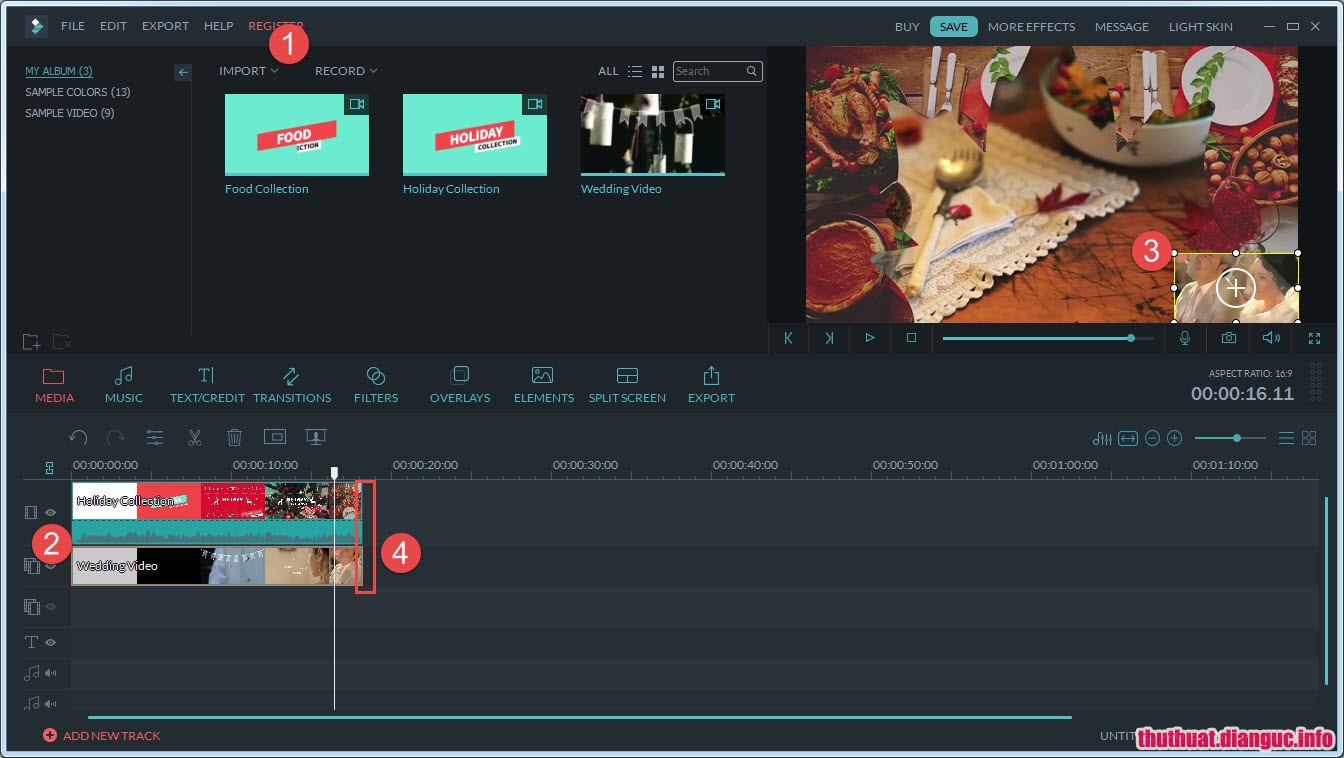Open the Text/Credit tab
The image size is (1344, 758).
click(207, 385)
